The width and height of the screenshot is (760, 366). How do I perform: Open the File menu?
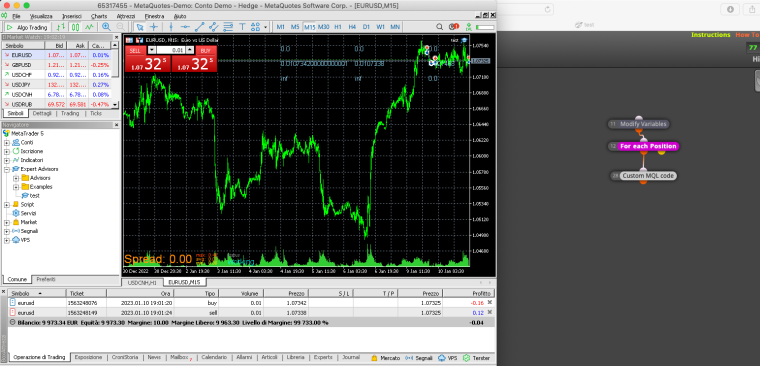[x=16, y=16]
